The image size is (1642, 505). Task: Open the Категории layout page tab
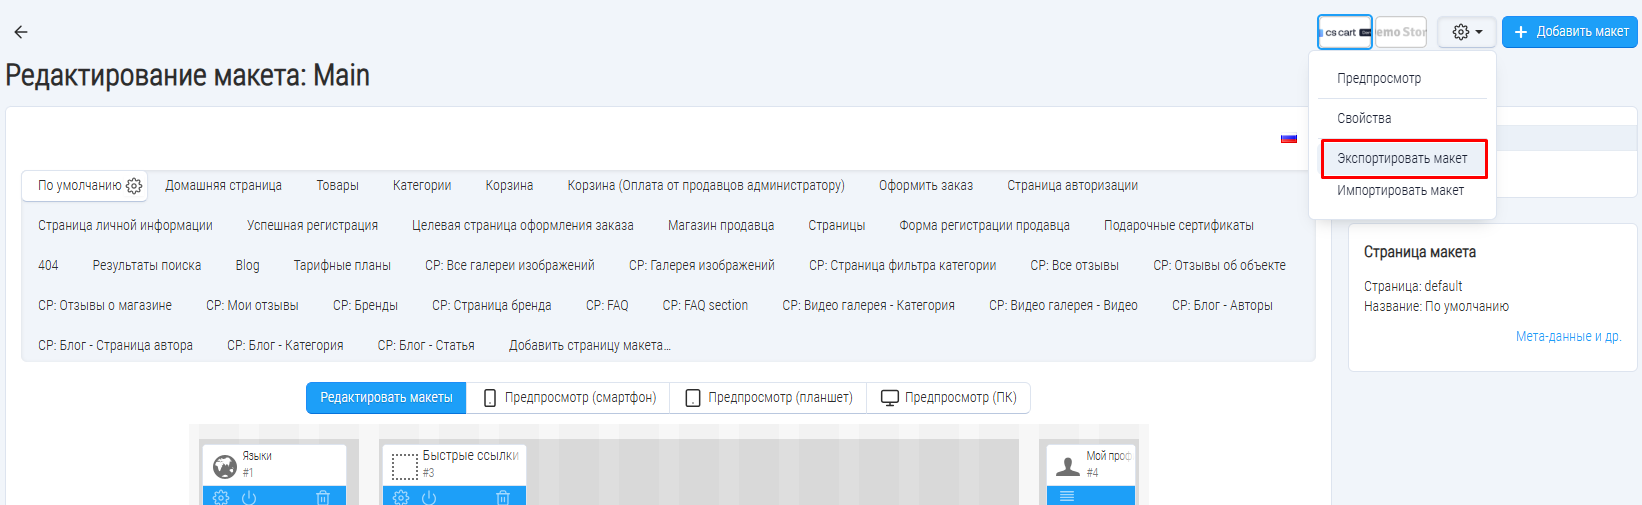click(422, 185)
